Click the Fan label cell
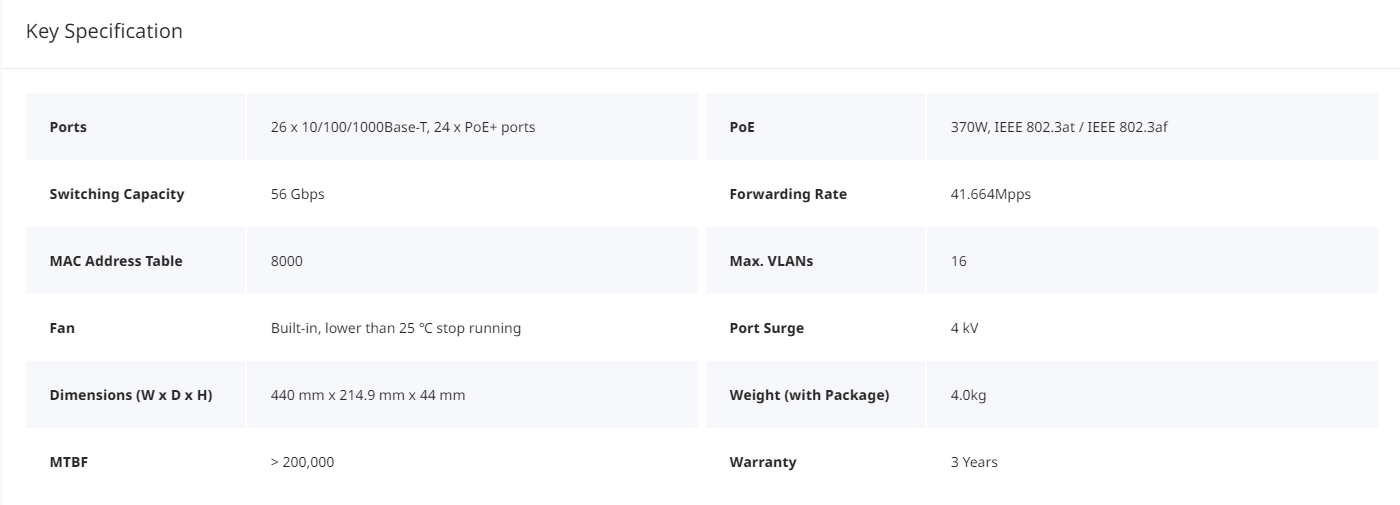Screen dimensions: 1400x505 135,328
